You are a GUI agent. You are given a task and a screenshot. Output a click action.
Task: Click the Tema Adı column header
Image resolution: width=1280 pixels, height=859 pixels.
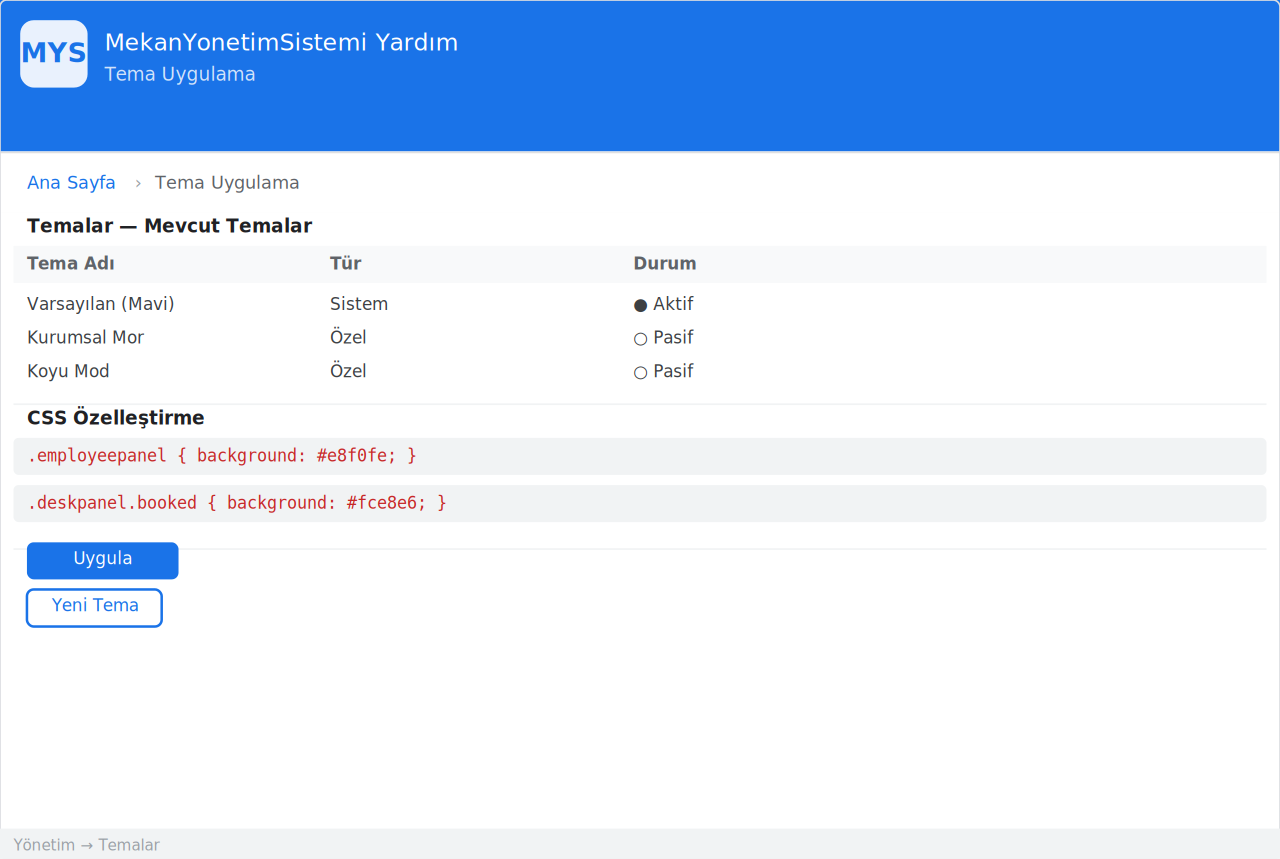[71, 264]
